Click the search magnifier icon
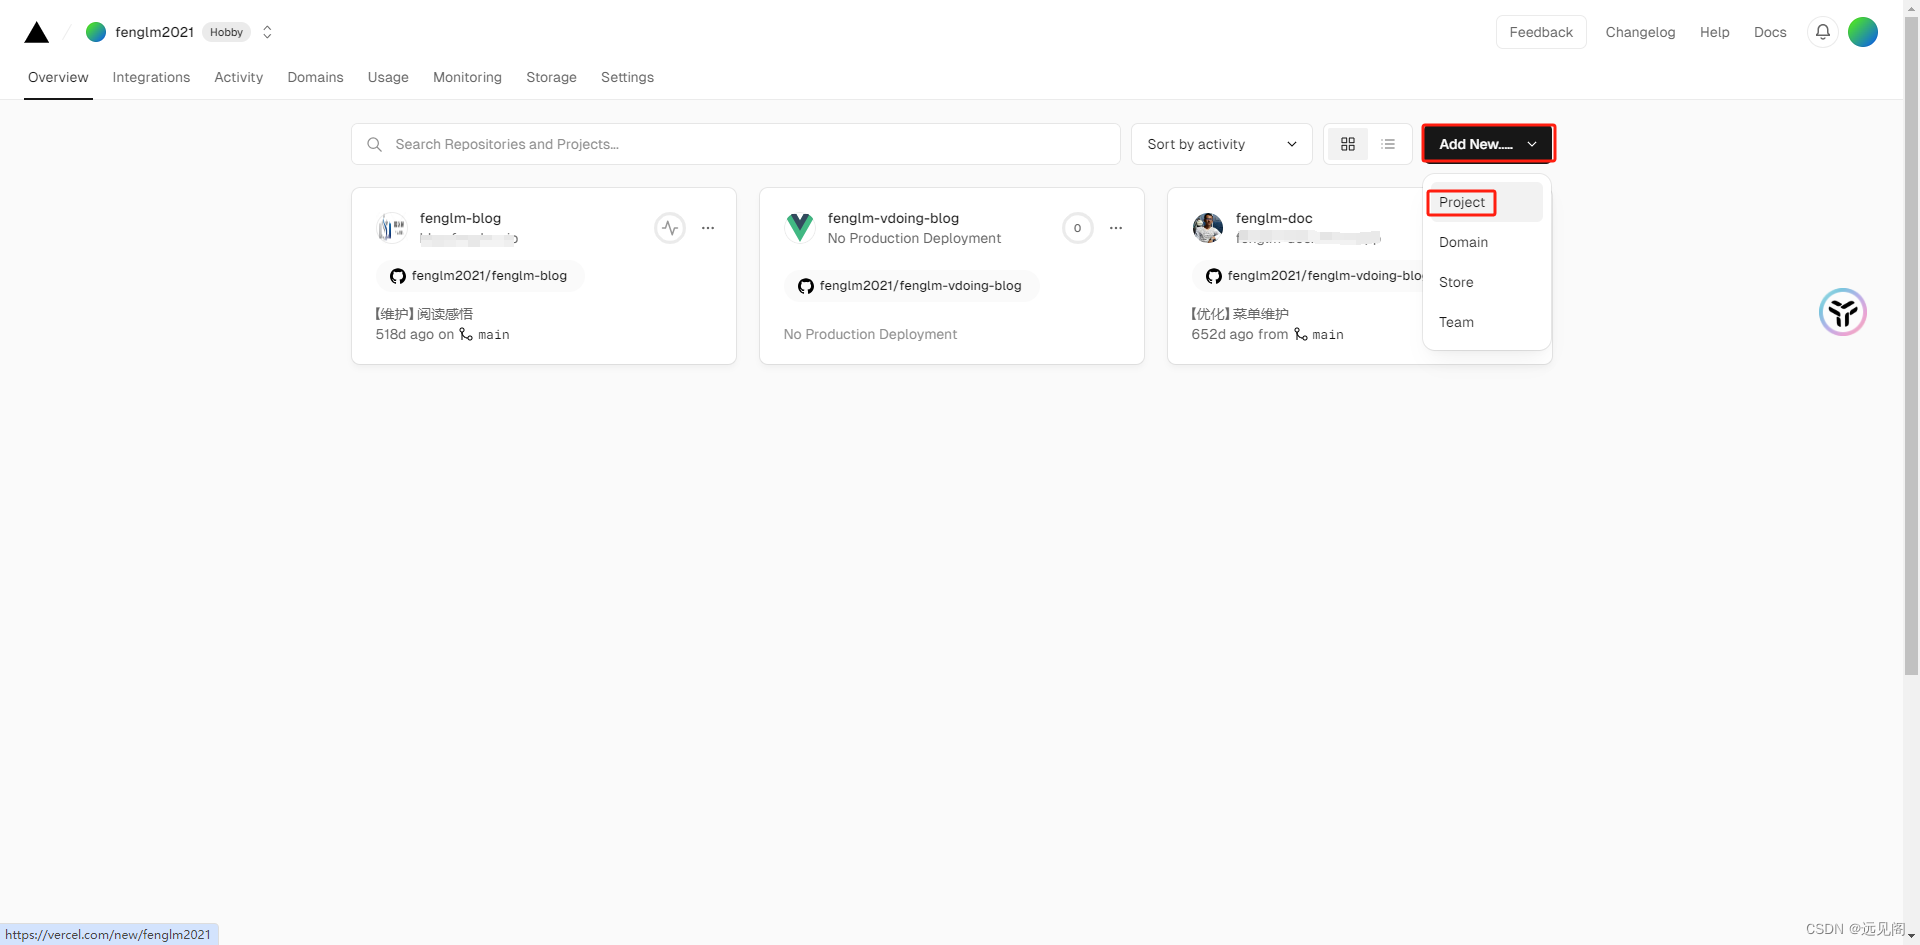This screenshot has height=945, width=1920. 374,144
